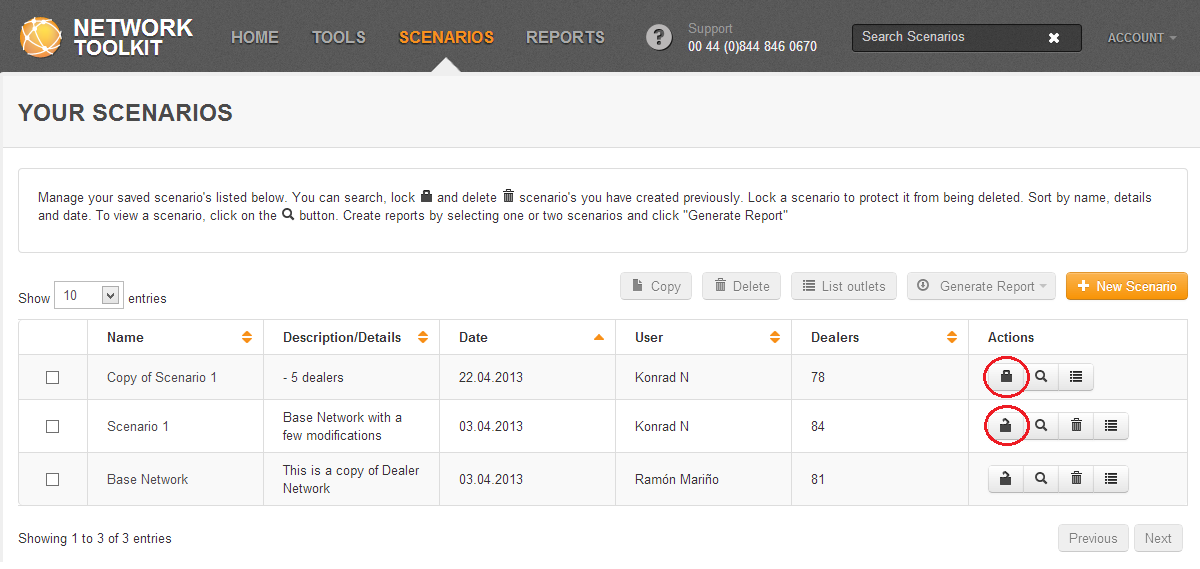1200x569 pixels.
Task: Tick the checkbox beside Scenario 1
Action: pyautogui.click(x=53, y=426)
